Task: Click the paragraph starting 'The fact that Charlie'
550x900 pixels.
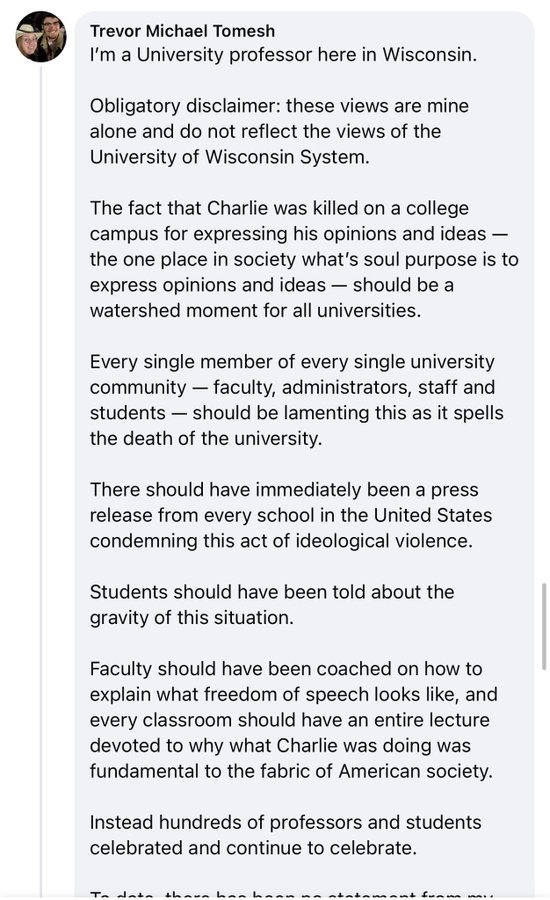Action: (304, 259)
